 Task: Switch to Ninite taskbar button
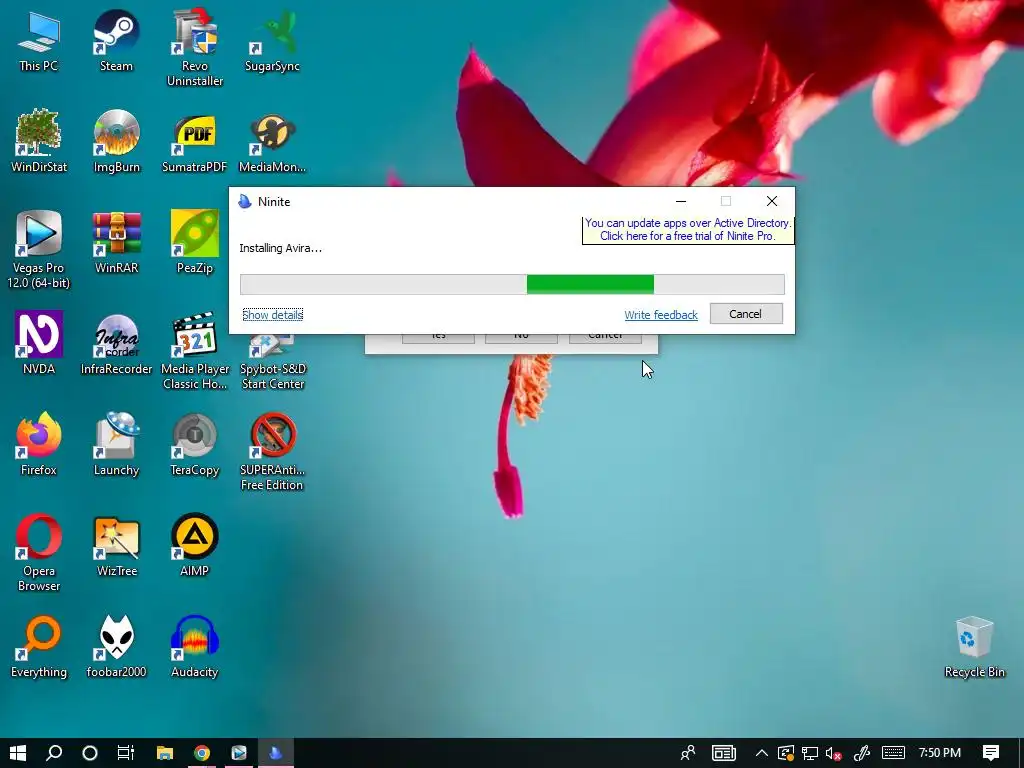(276, 753)
